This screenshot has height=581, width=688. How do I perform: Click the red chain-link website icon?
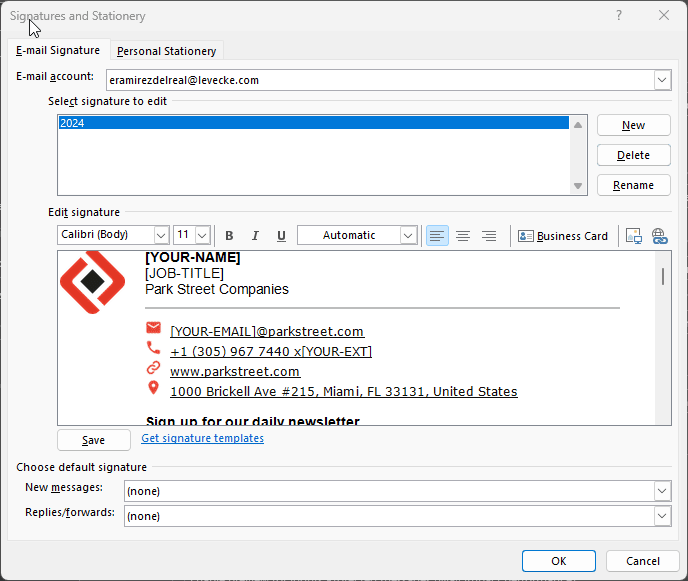(x=153, y=368)
